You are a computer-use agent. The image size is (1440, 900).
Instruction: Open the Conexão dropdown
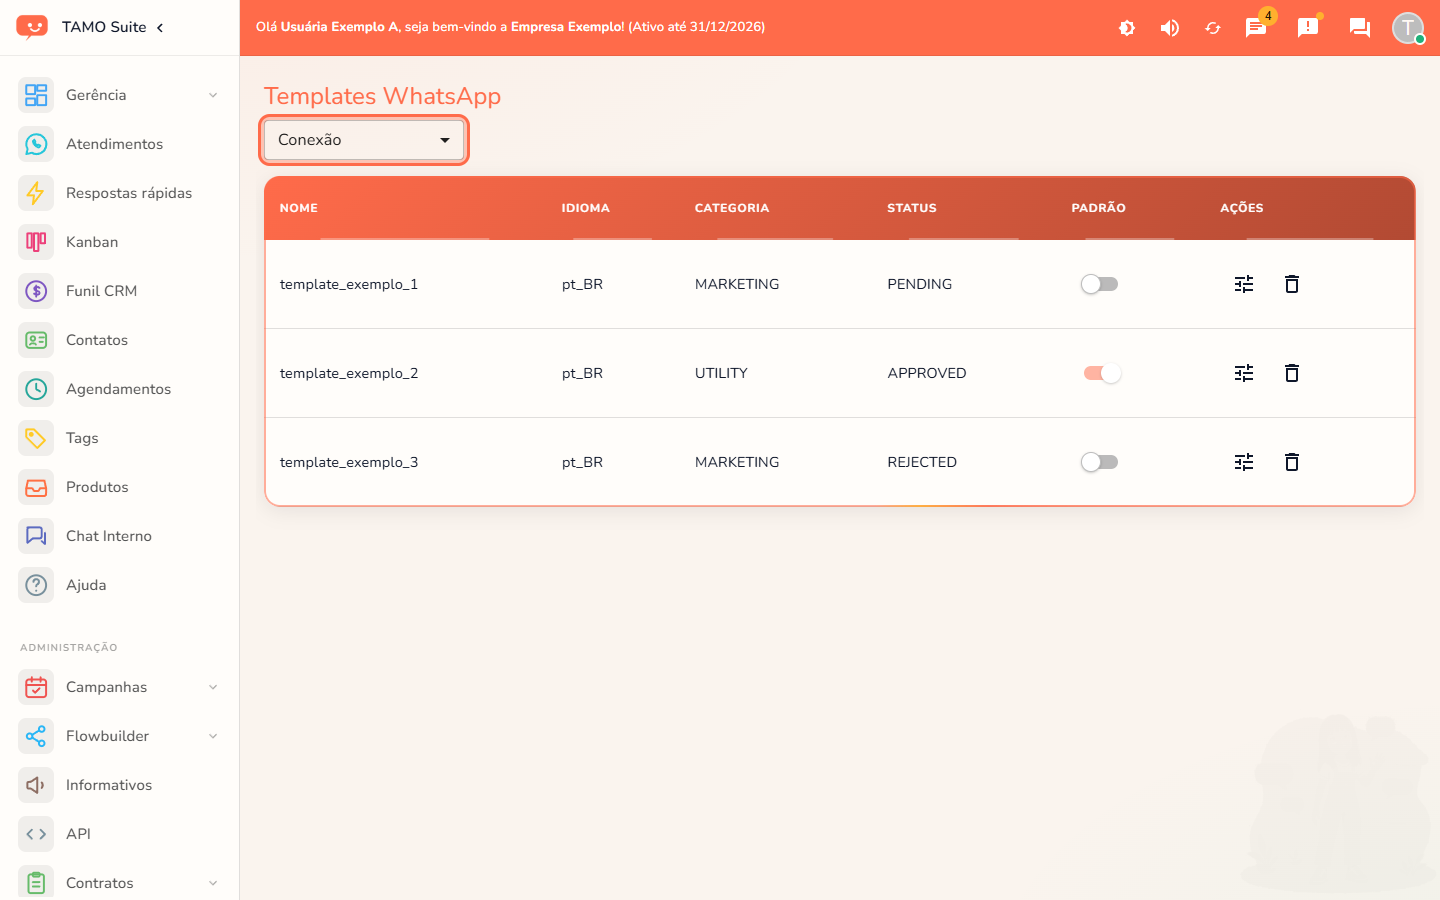tap(364, 140)
